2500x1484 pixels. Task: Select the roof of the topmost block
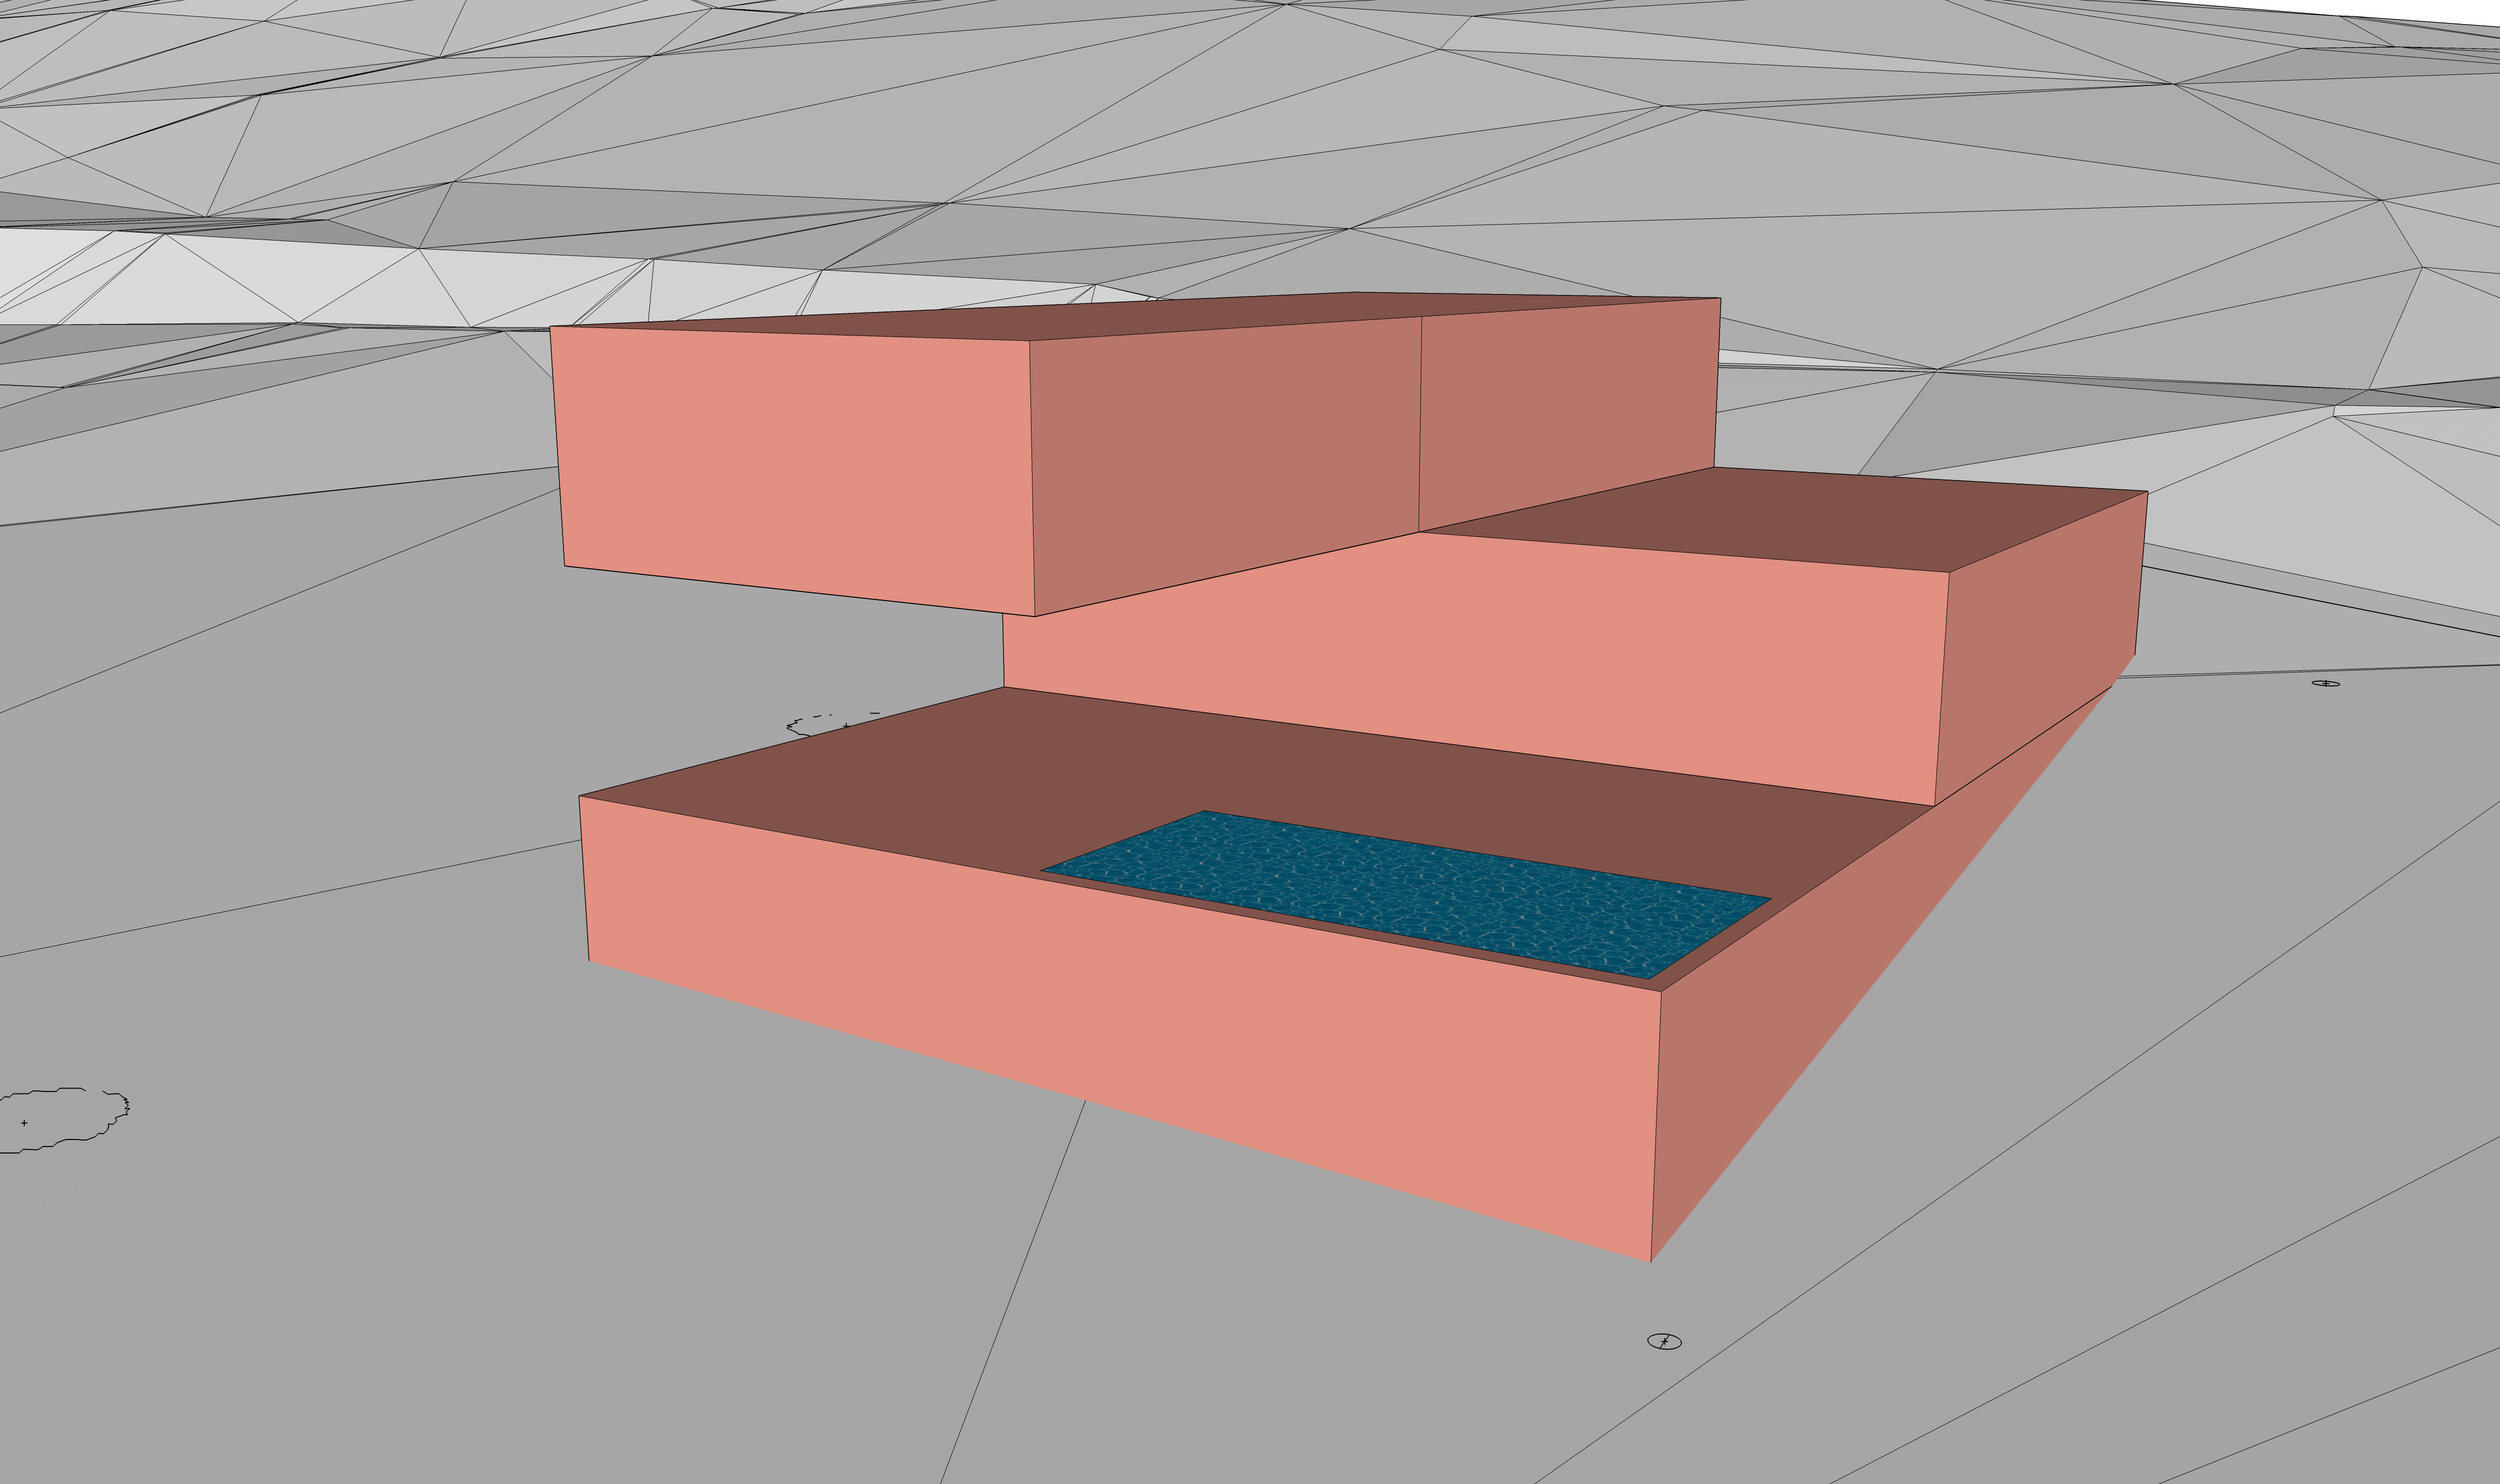click(x=1135, y=316)
